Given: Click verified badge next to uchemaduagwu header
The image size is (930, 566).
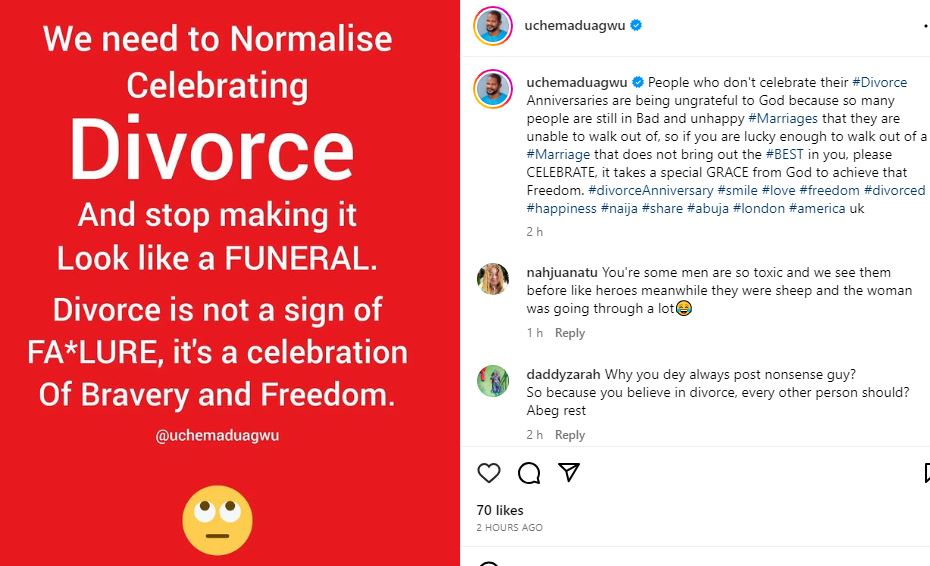Looking at the screenshot, I should click(x=636, y=26).
